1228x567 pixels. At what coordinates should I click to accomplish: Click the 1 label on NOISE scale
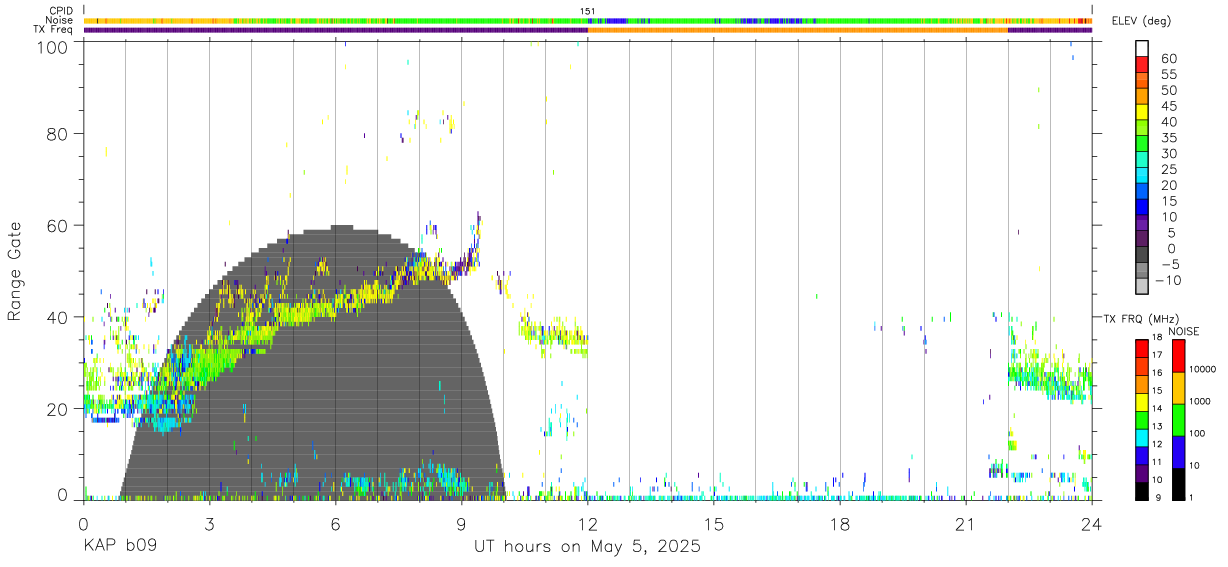click(1193, 497)
